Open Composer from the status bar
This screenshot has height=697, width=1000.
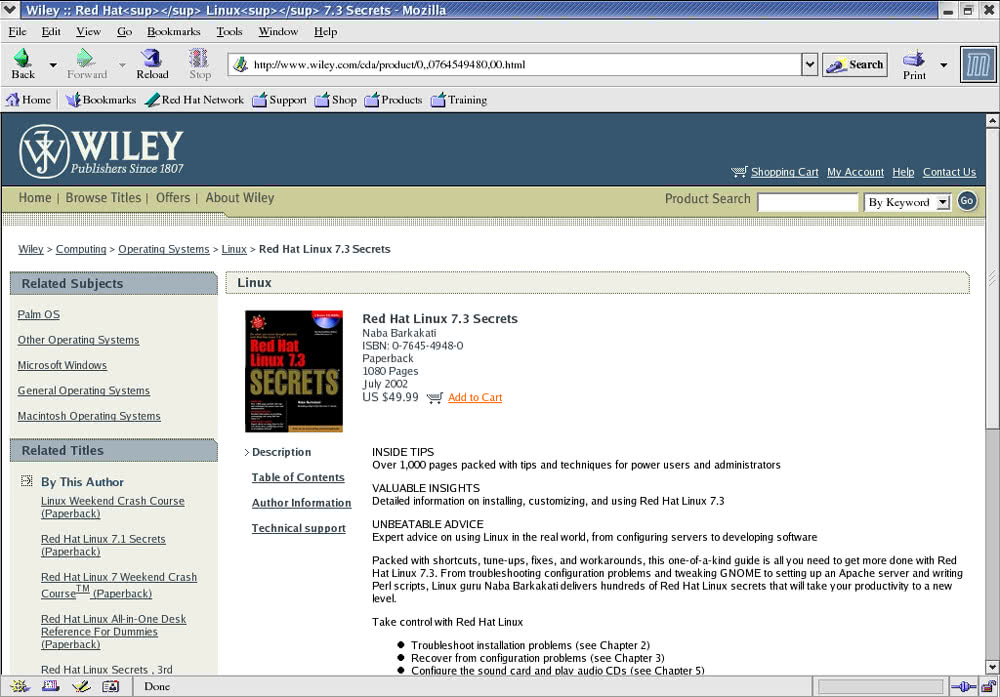click(x=81, y=686)
